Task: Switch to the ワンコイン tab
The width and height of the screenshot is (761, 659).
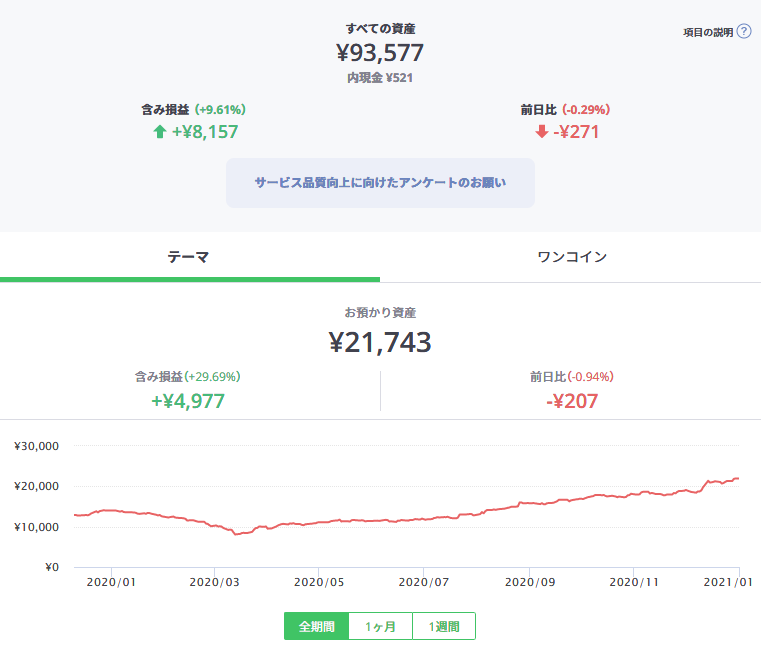Action: 571,257
